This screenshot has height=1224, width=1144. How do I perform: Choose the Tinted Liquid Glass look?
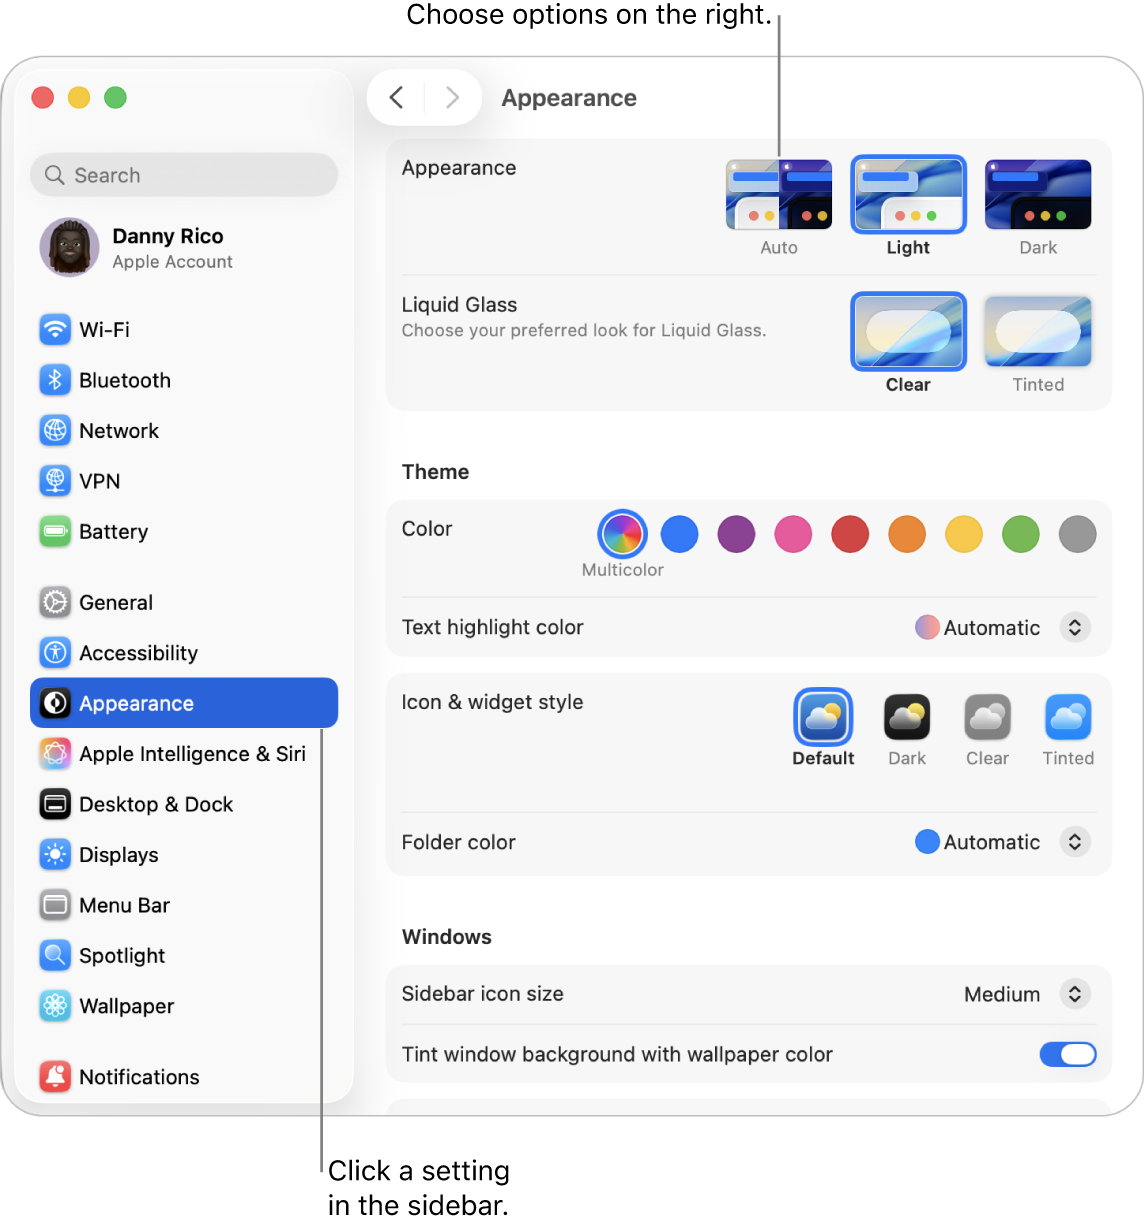(x=1037, y=331)
